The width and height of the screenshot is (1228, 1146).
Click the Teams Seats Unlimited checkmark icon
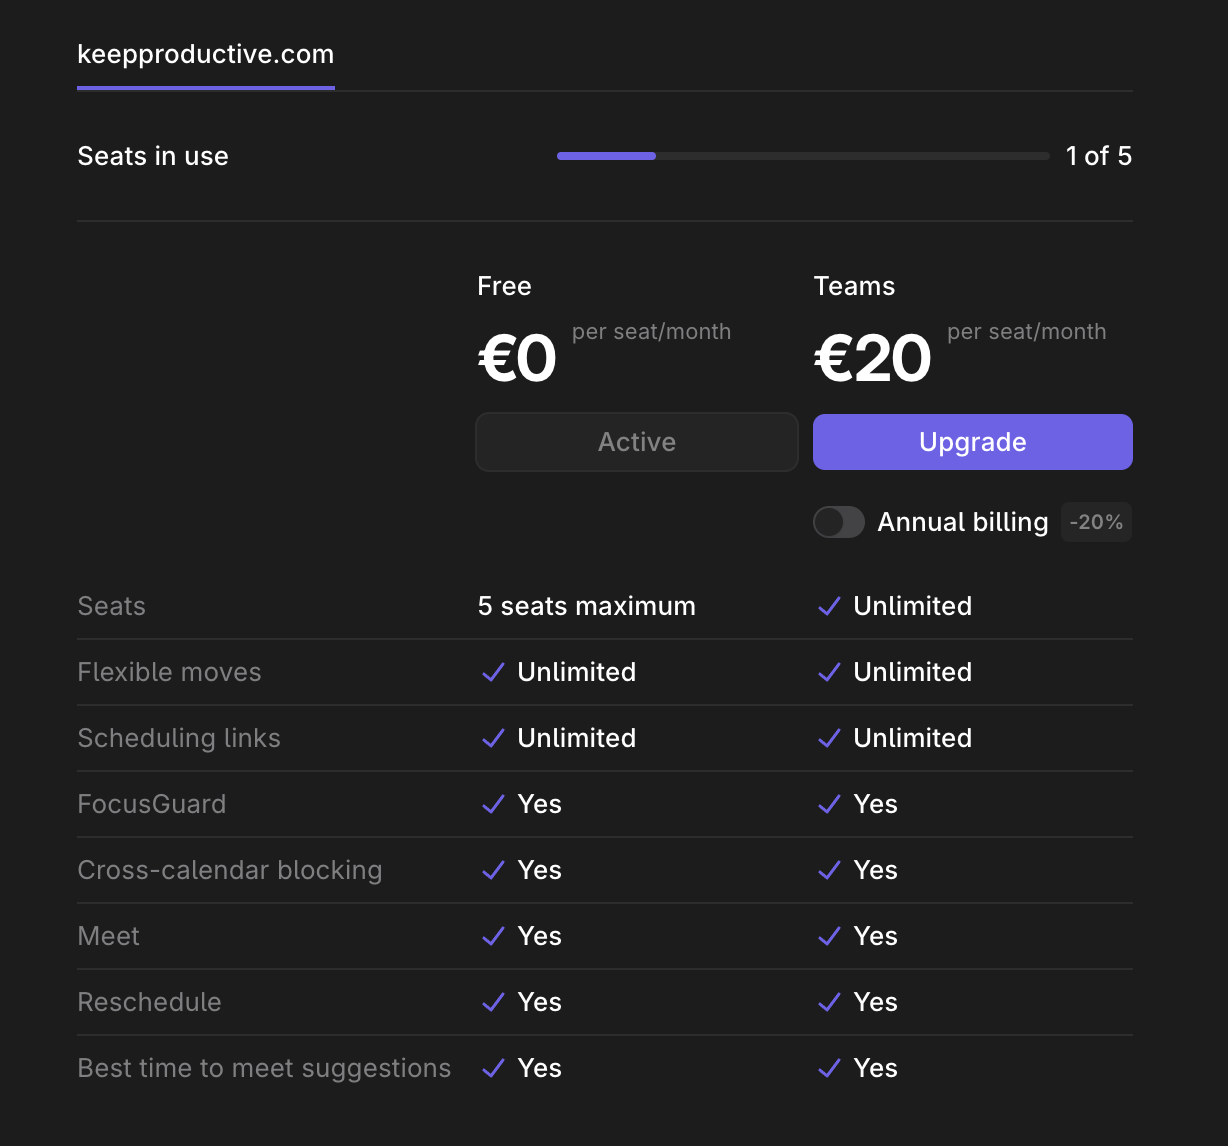pyautogui.click(x=829, y=606)
